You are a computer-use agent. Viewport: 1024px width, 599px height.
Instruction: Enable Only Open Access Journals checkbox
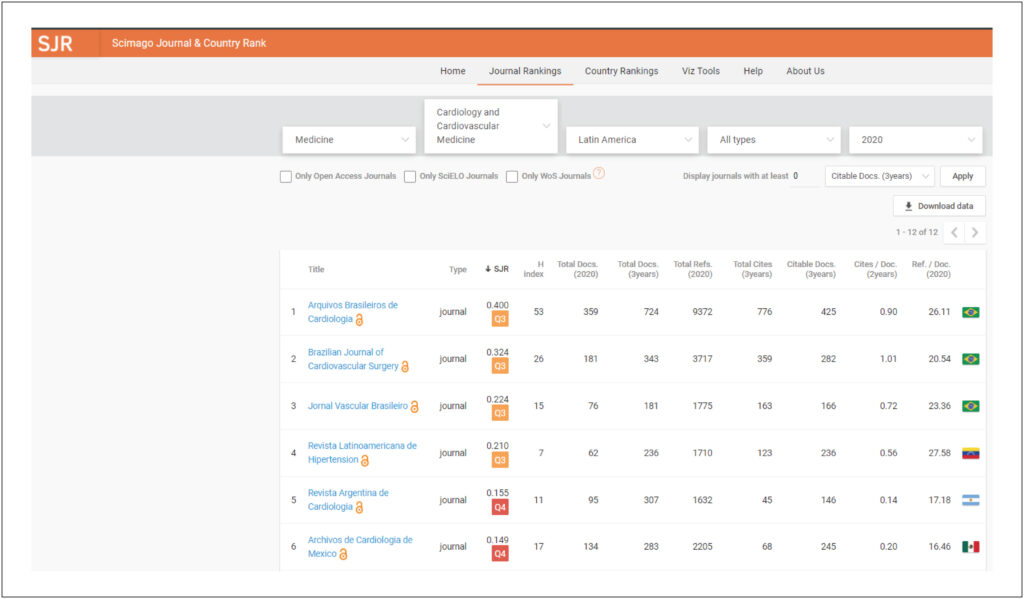(285, 176)
